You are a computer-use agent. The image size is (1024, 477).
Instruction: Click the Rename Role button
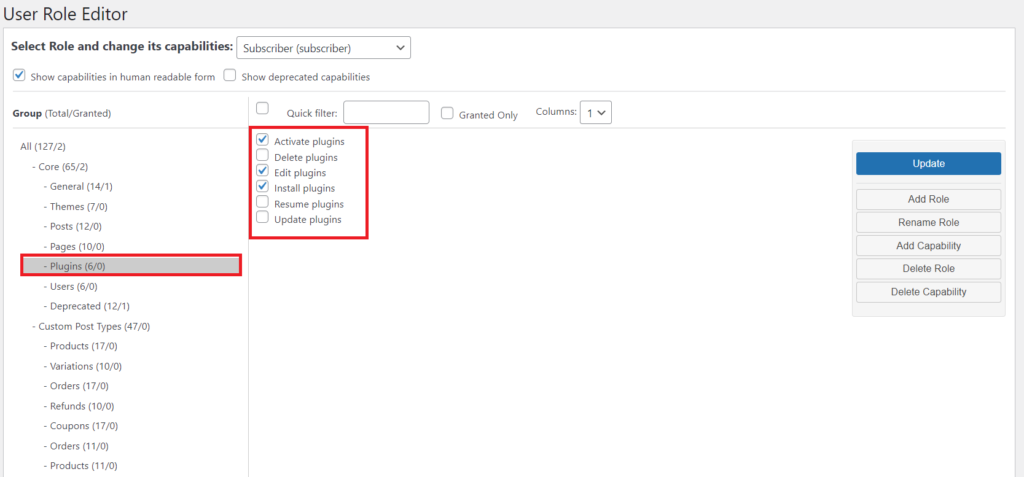928,222
